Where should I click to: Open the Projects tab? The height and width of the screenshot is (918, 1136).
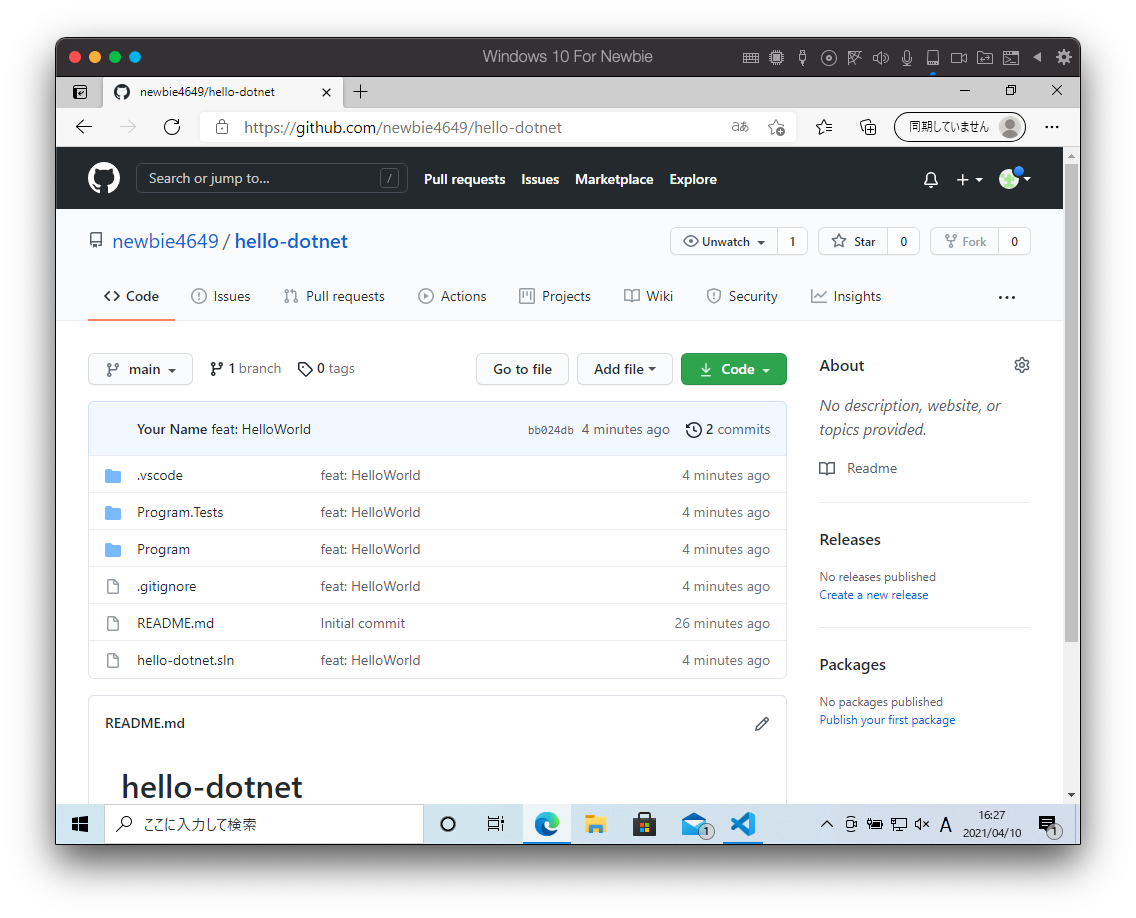(555, 296)
